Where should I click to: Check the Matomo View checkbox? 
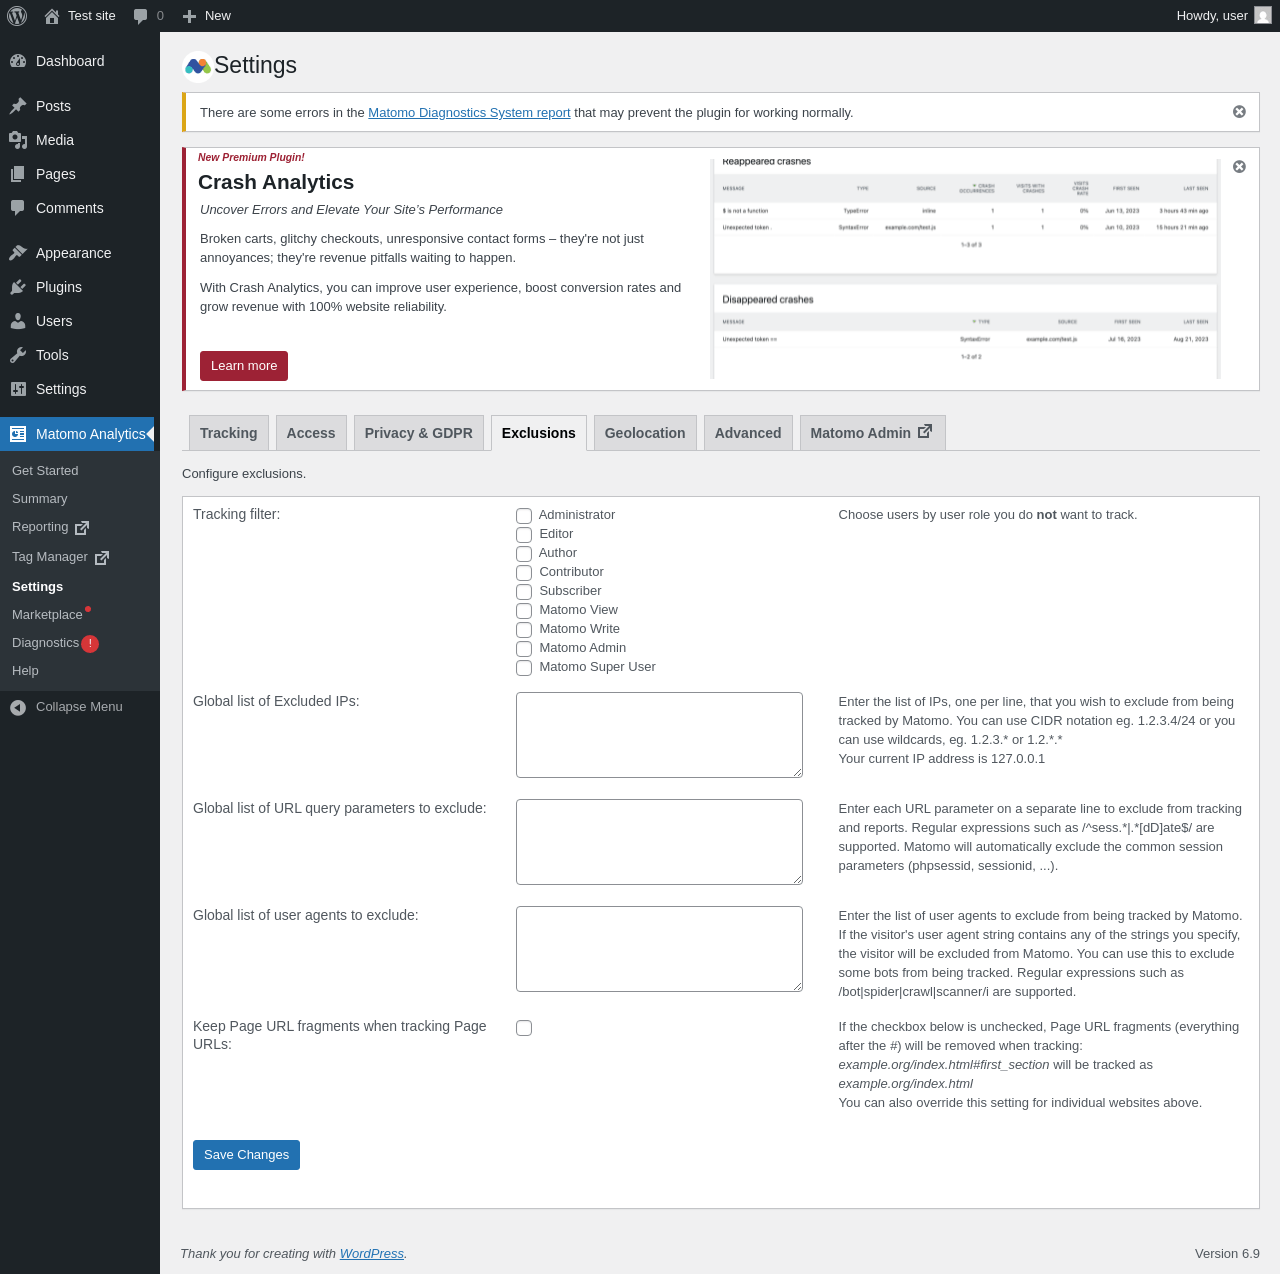point(524,611)
